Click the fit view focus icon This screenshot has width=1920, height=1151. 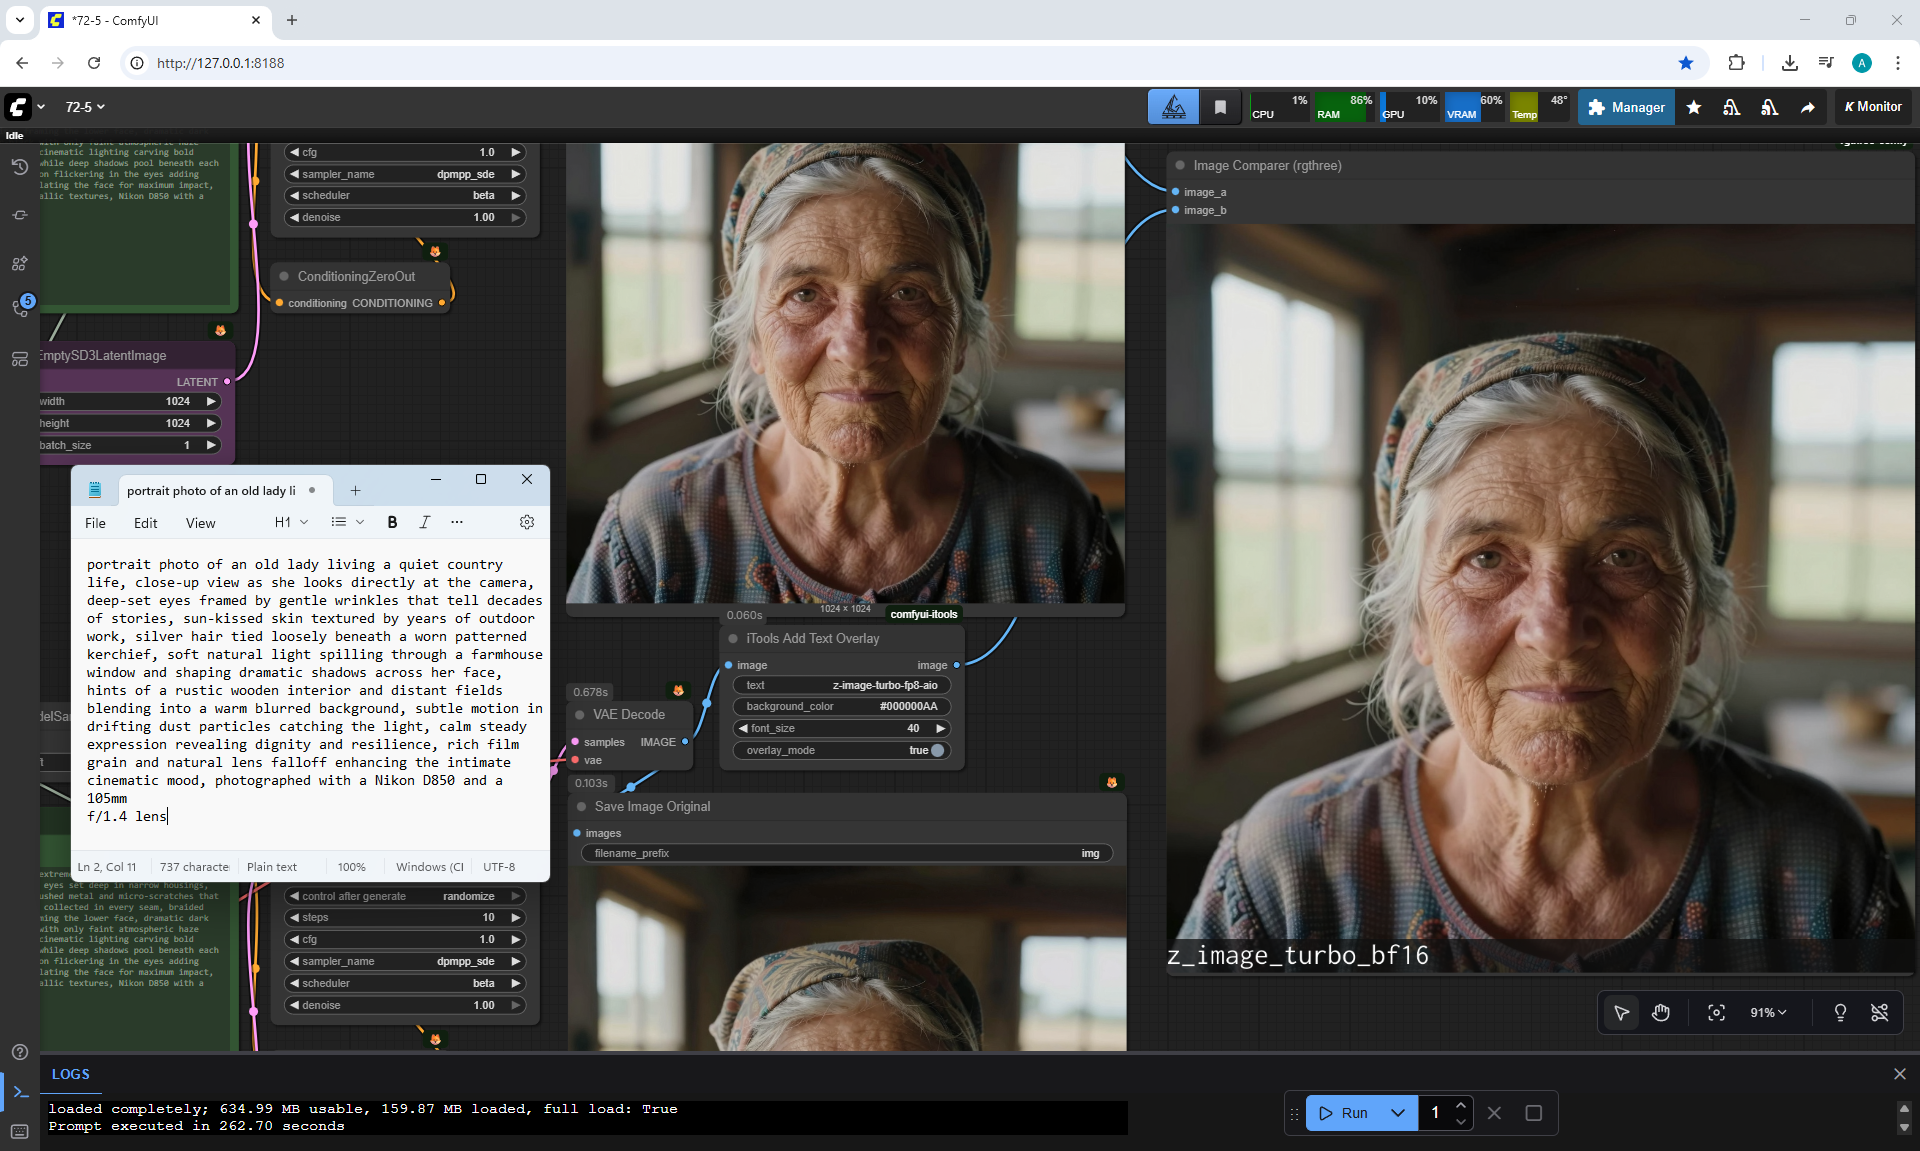pyautogui.click(x=1716, y=1013)
